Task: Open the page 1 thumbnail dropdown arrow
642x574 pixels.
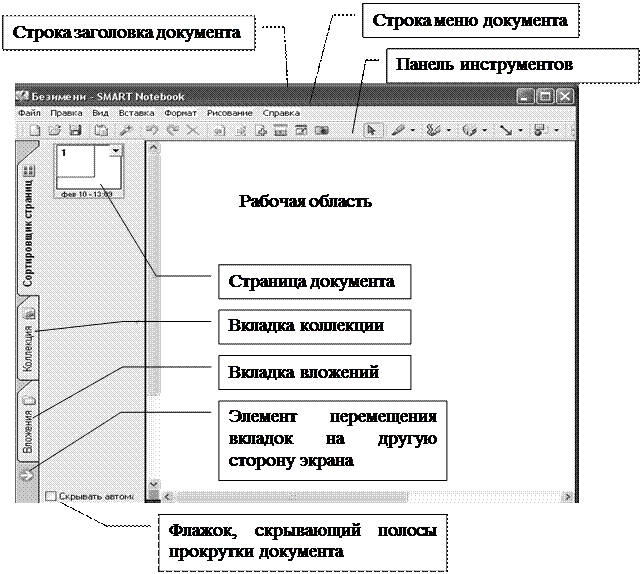Action: click(116, 151)
